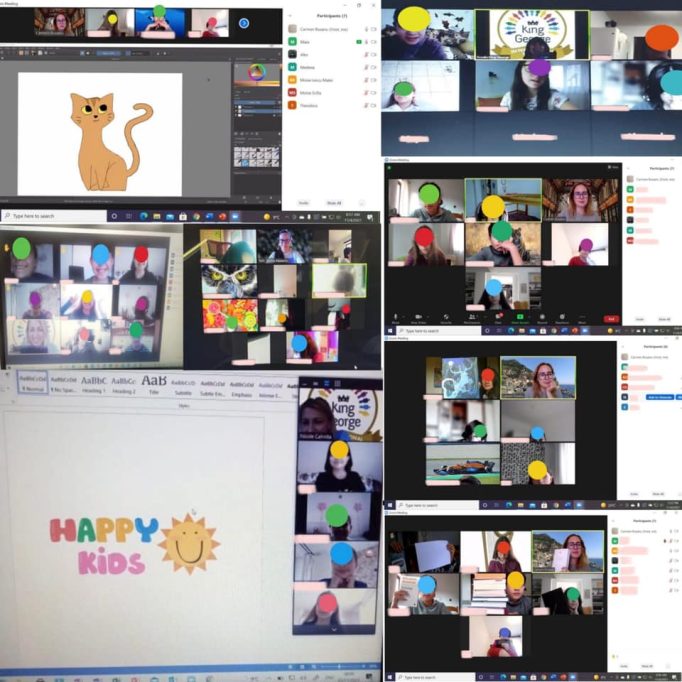Click green Share Screen in Zoom toolbar
Screen dimensions: 682x682
(520, 318)
